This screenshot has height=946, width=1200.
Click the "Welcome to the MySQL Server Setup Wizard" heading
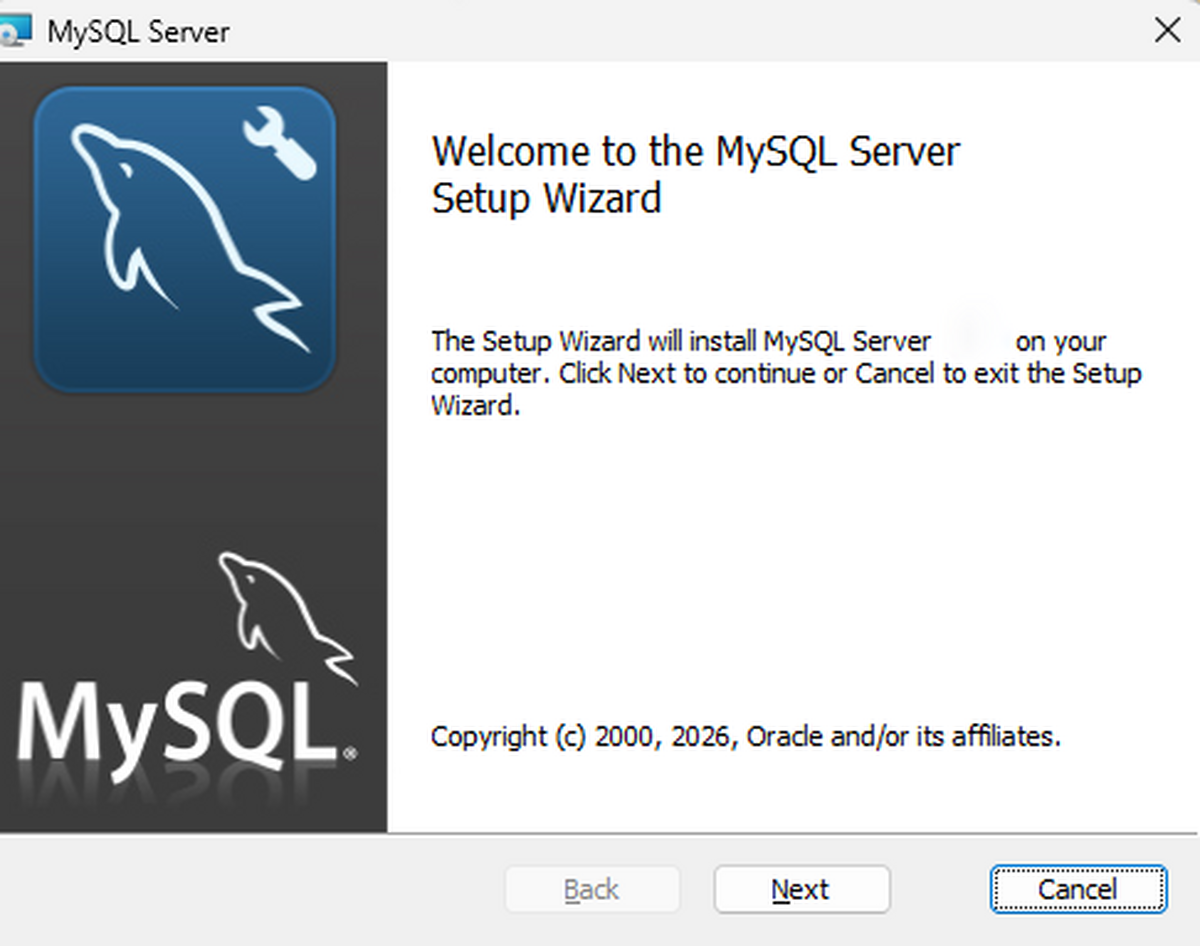696,175
